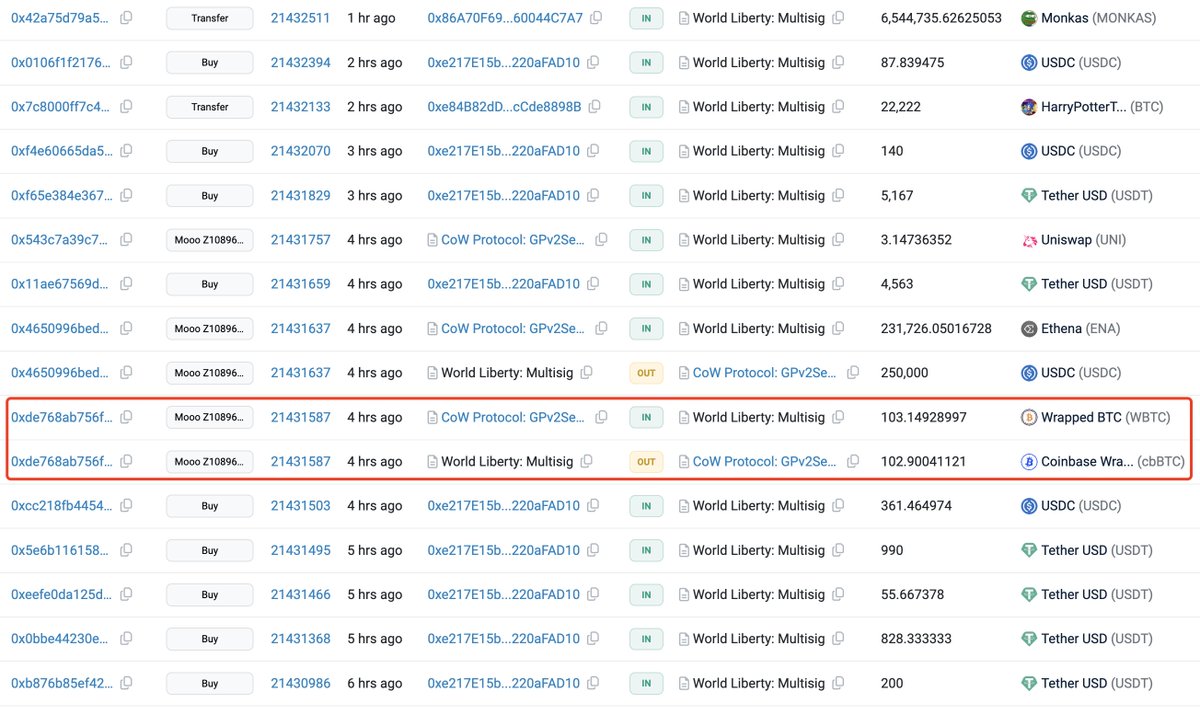This screenshot has width=1200, height=715.
Task: Select amount 6,544,735.62625053
Action: pos(941,18)
